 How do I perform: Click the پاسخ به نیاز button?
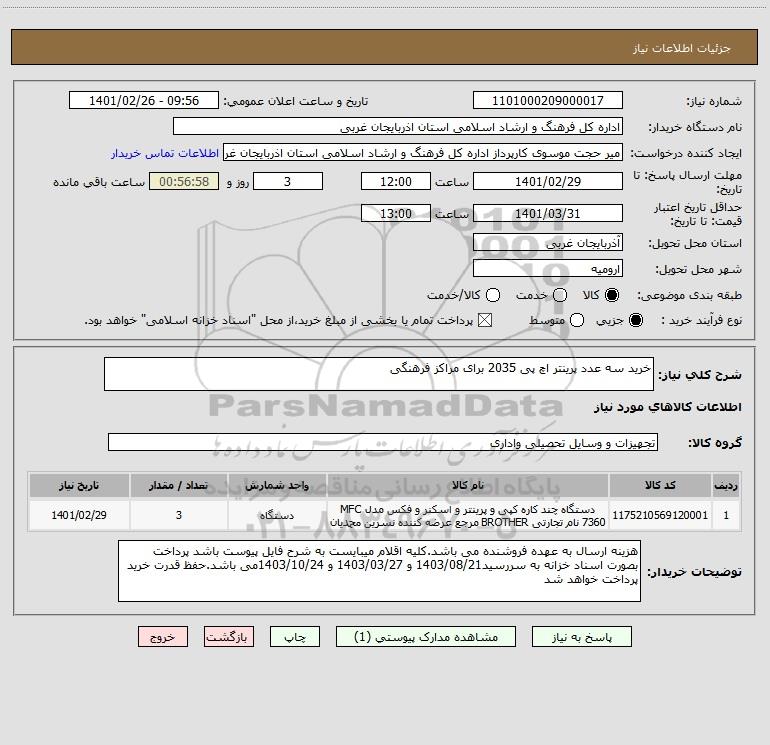pyautogui.click(x=581, y=637)
